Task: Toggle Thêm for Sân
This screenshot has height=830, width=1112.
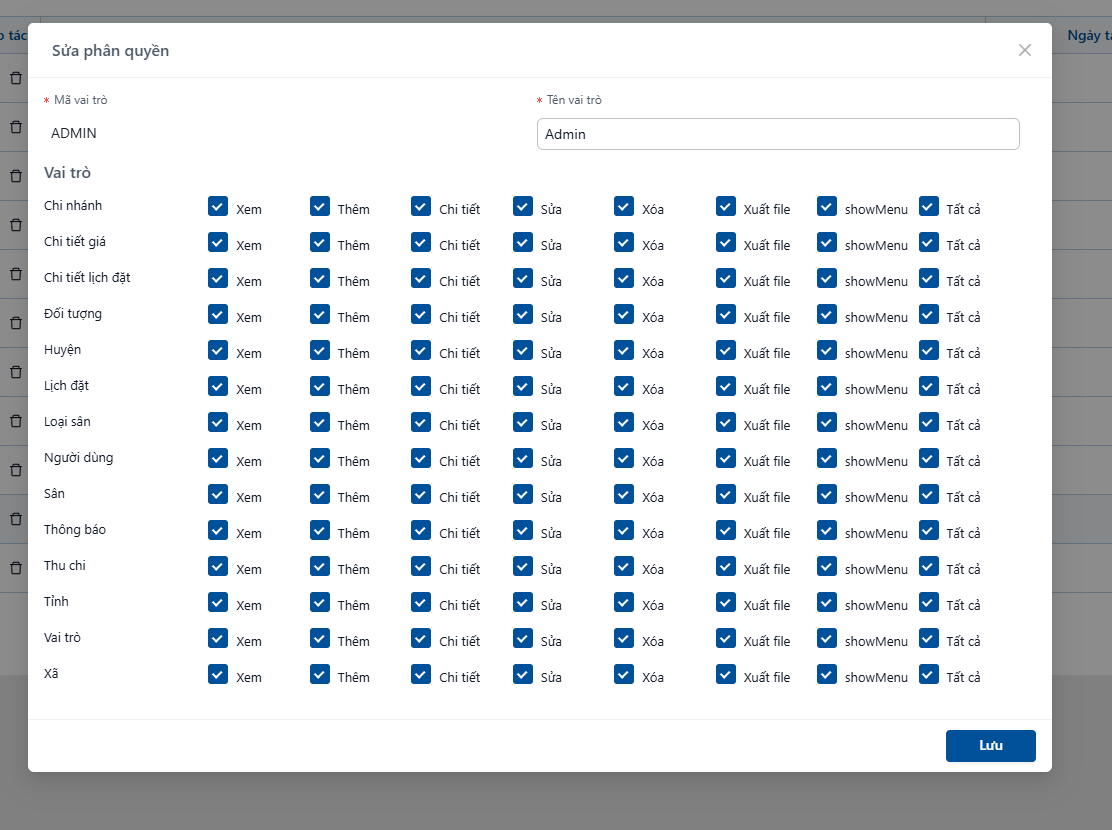Action: (x=320, y=494)
